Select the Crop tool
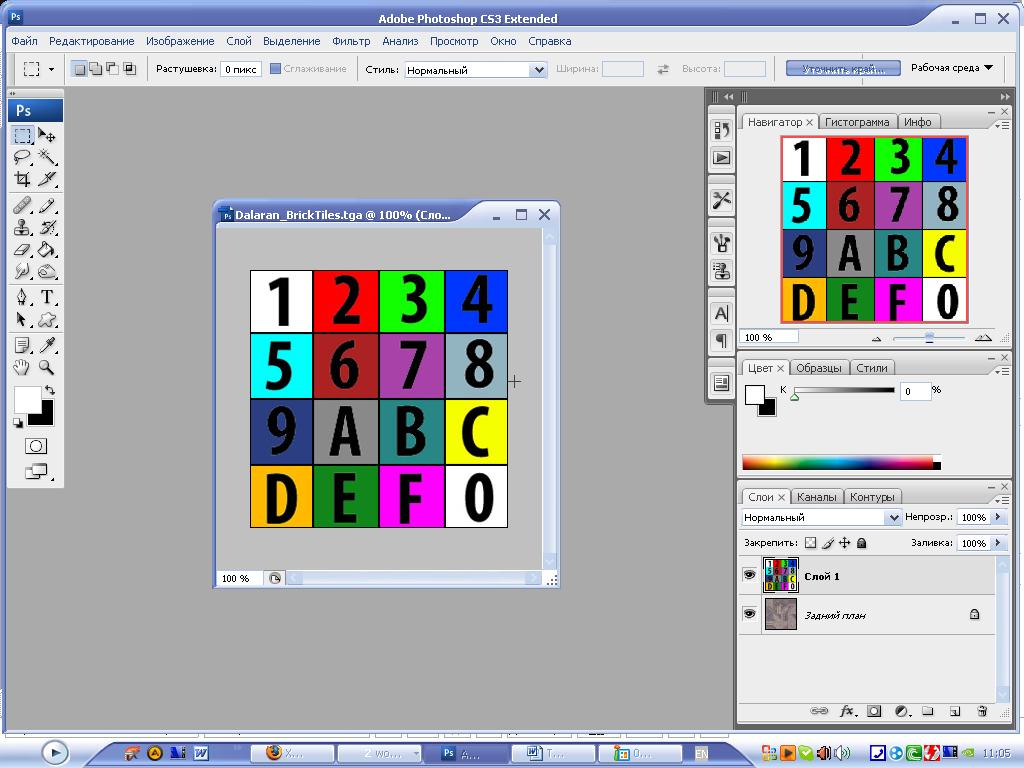This screenshot has height=768, width=1024. pyautogui.click(x=23, y=178)
